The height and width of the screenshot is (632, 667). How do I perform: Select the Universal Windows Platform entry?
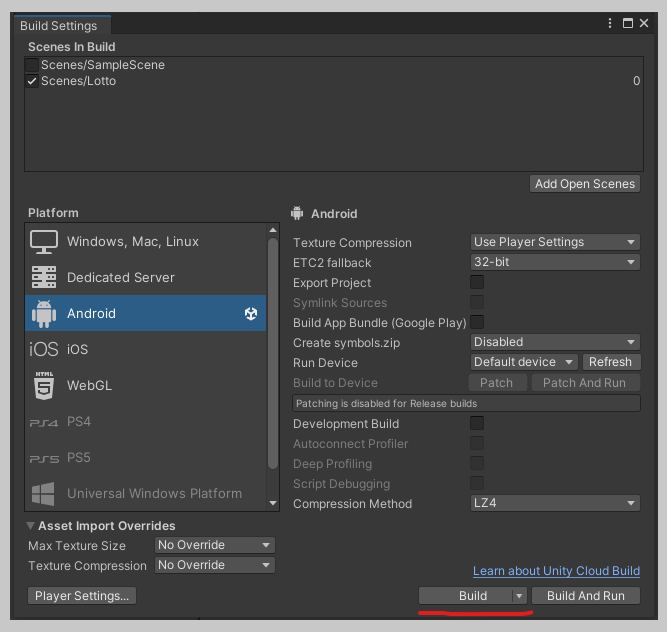[145, 493]
